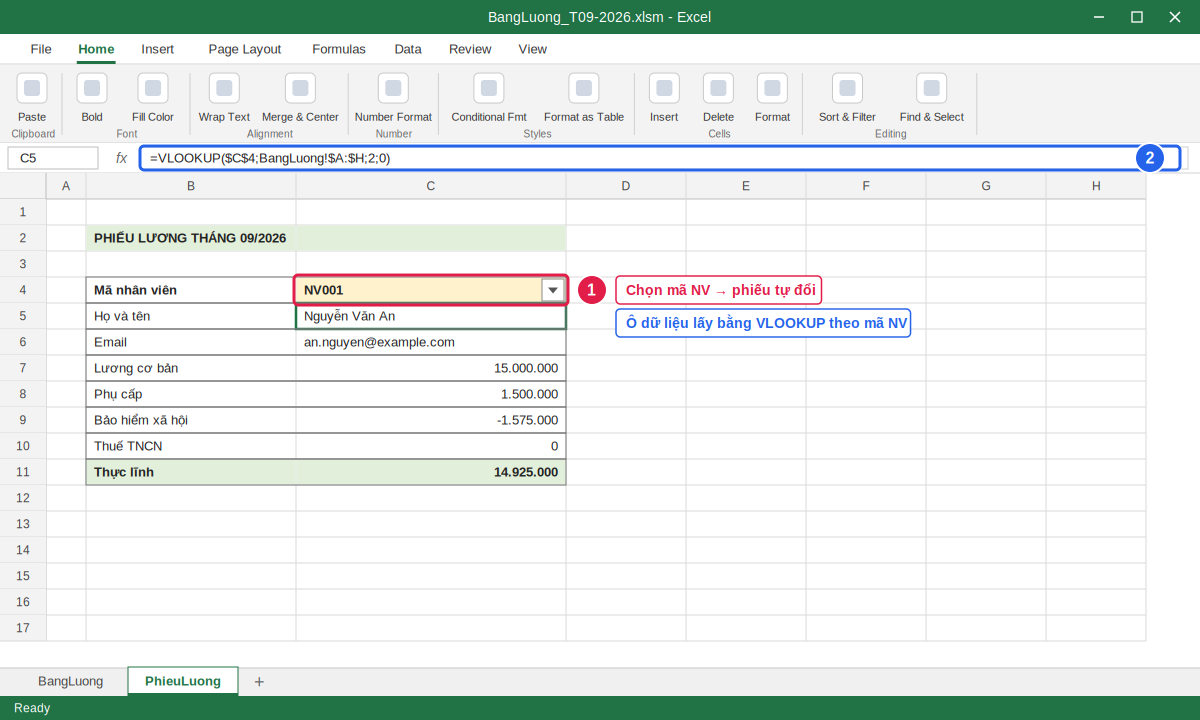Screen dimensions: 1200x720
Task: Click the Paste icon in Clipboard group
Action: click(32, 88)
